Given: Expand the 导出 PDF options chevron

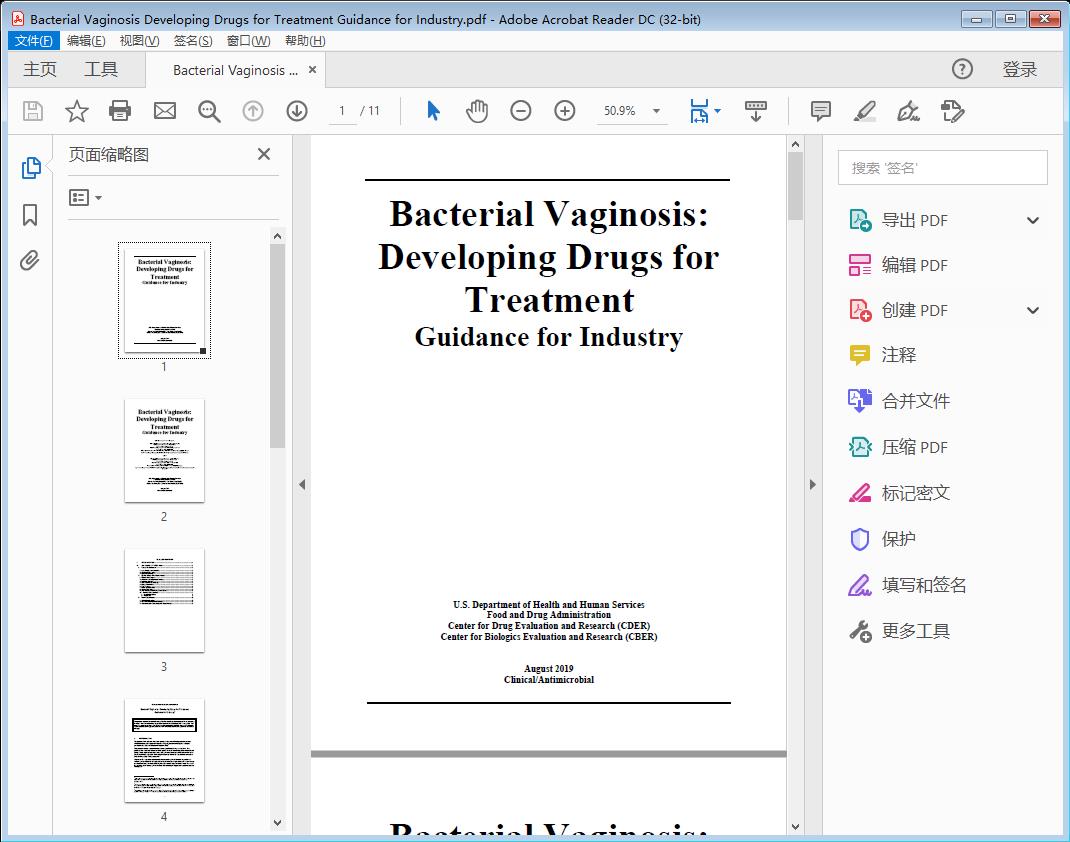Looking at the screenshot, I should tap(1032, 219).
